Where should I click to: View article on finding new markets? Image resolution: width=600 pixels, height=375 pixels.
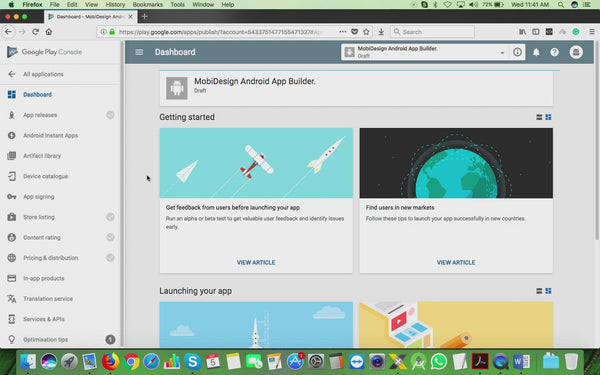456,262
